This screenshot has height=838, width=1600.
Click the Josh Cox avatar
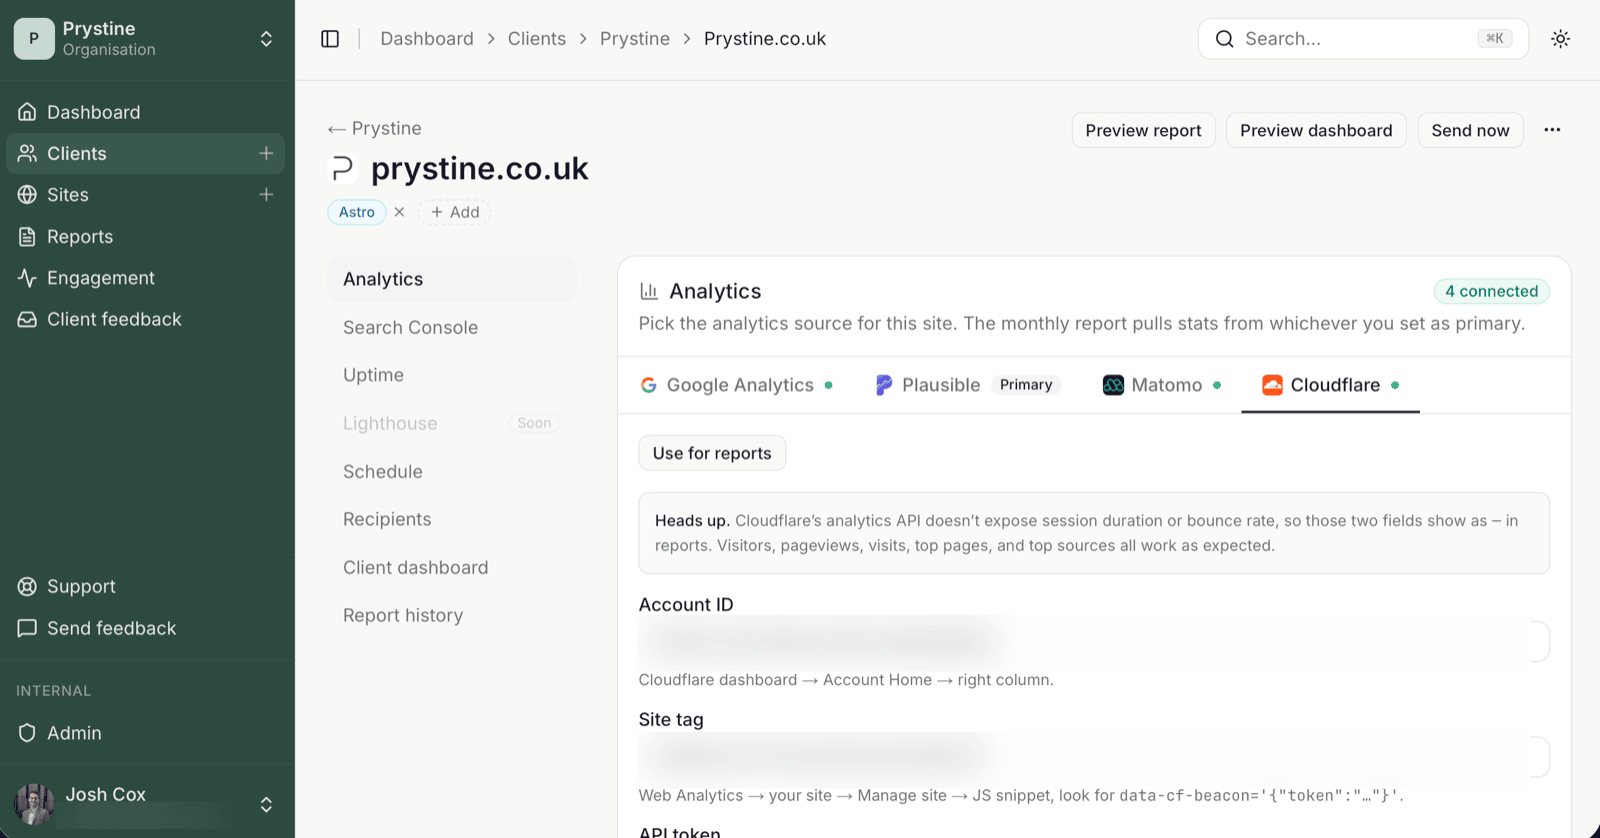(34, 803)
